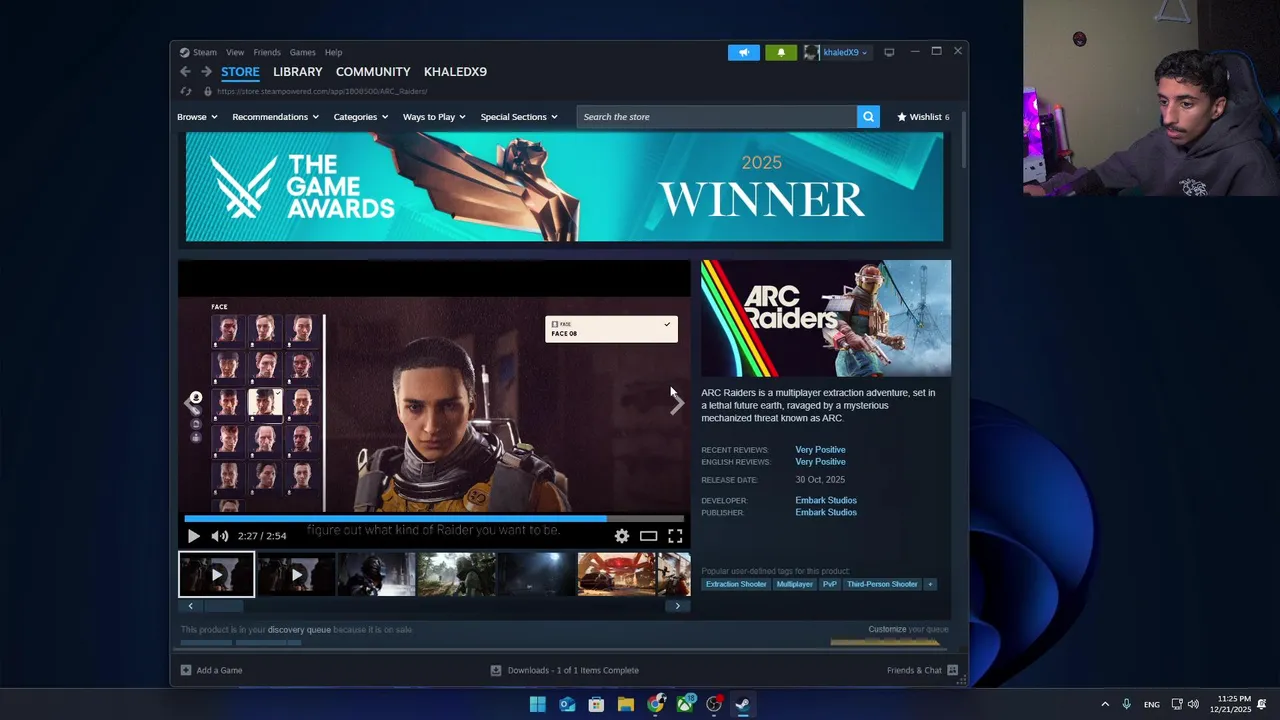Click the Downloads icon in bottom bar
The width and height of the screenshot is (1280, 720).
coord(496,670)
